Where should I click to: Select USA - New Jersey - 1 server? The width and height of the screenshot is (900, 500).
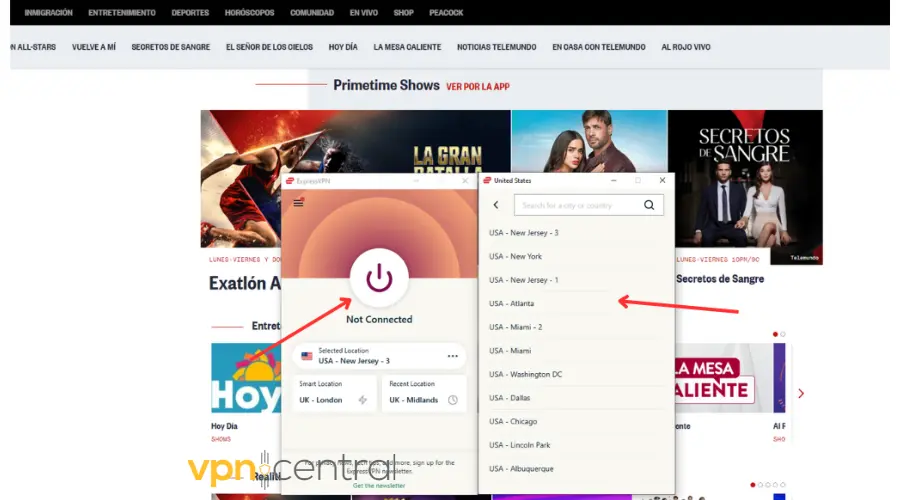coord(576,280)
